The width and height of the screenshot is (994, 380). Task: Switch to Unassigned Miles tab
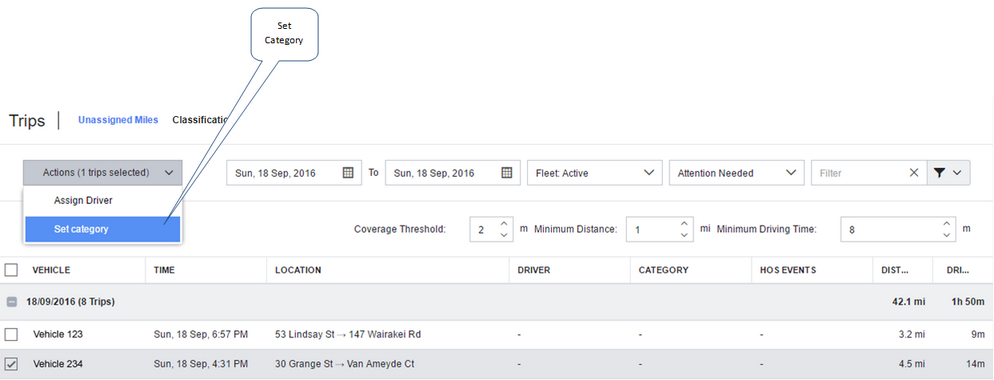[118, 120]
